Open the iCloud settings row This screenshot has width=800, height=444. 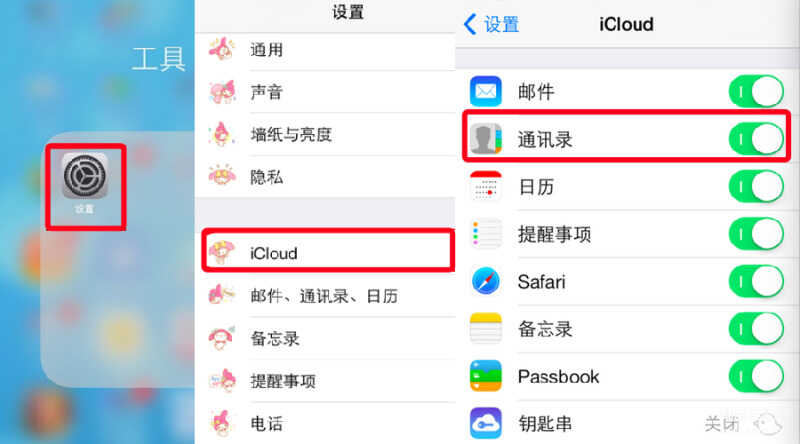pyautogui.click(x=328, y=253)
